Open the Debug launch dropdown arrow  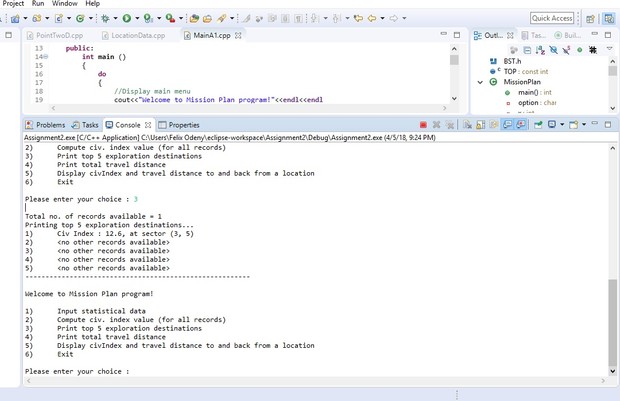(115, 18)
